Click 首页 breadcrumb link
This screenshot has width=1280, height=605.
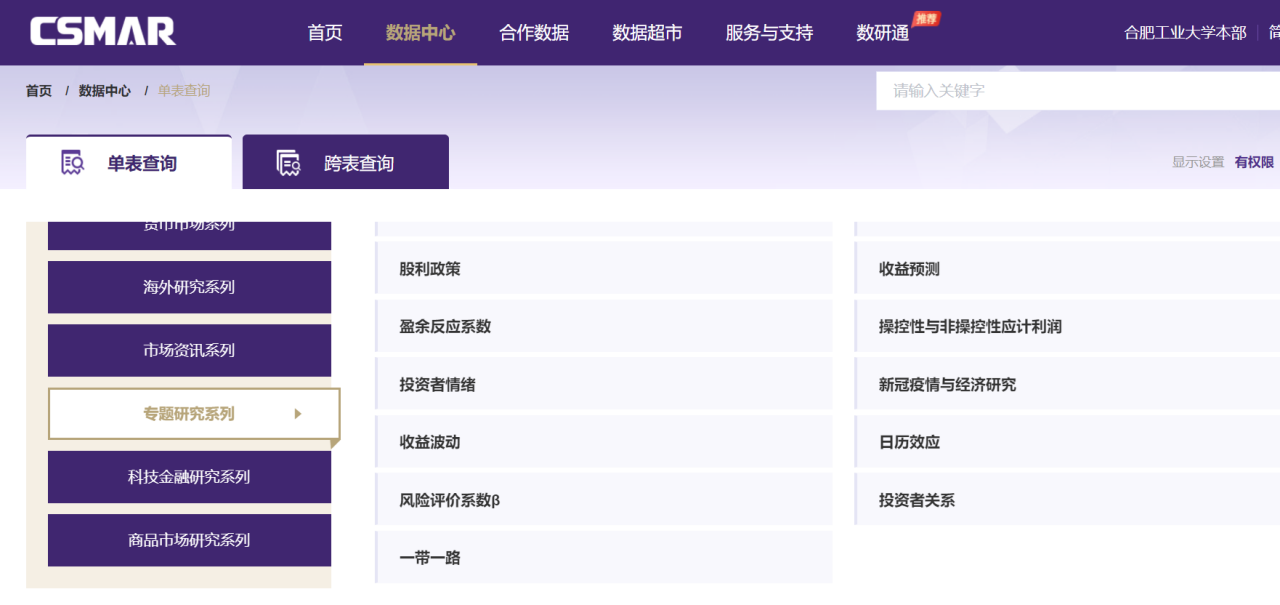pos(39,91)
